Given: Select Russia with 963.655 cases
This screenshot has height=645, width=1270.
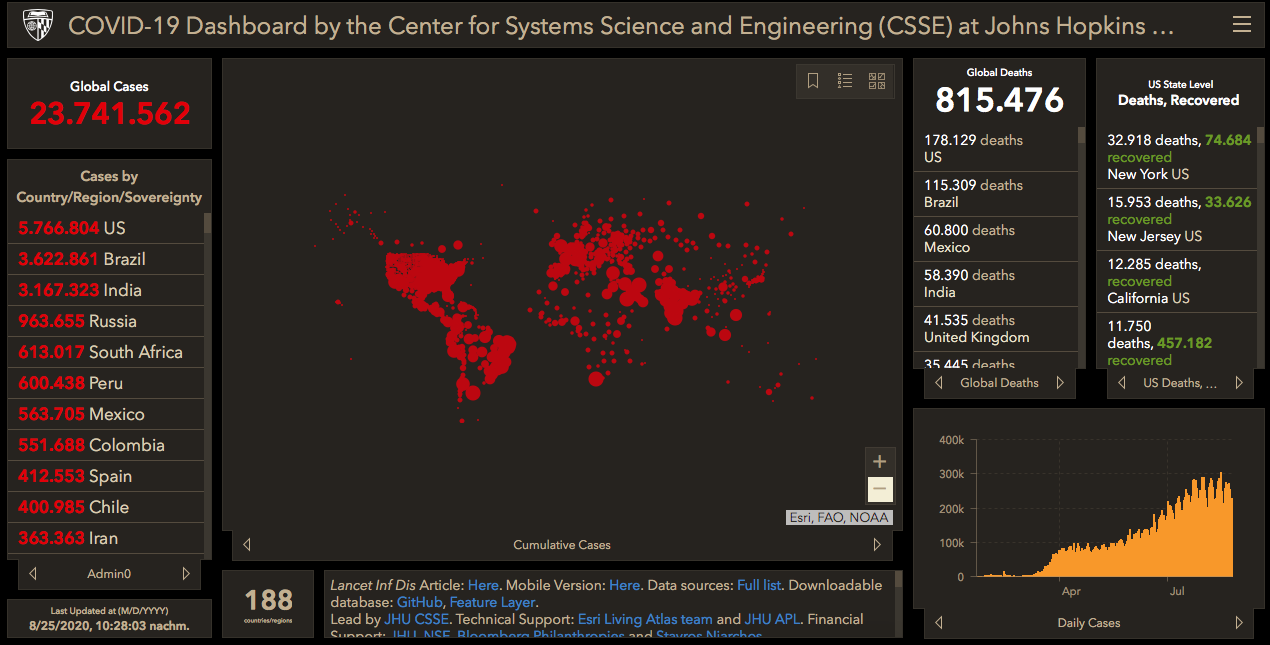Looking at the screenshot, I should pyautogui.click(x=106, y=321).
